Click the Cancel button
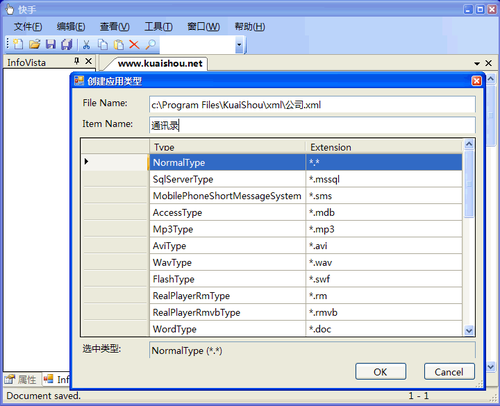 tap(449, 372)
